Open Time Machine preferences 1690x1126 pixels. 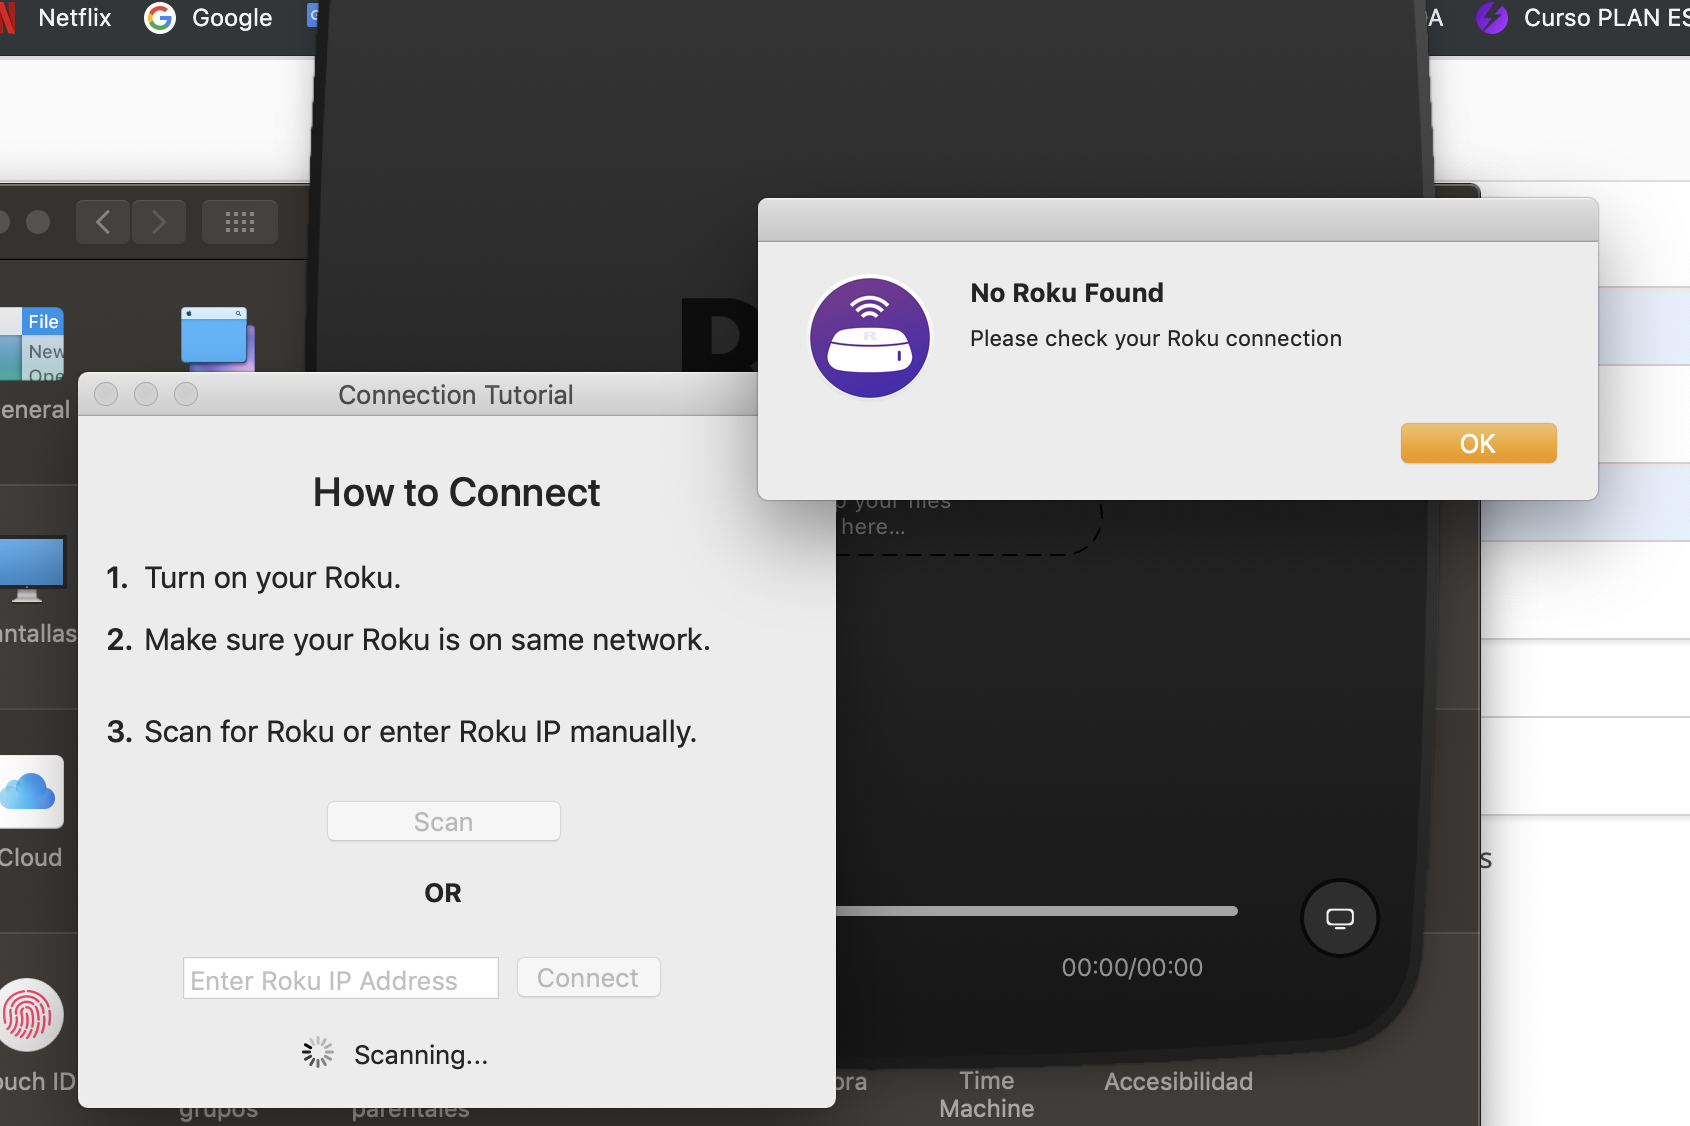[x=986, y=1094]
